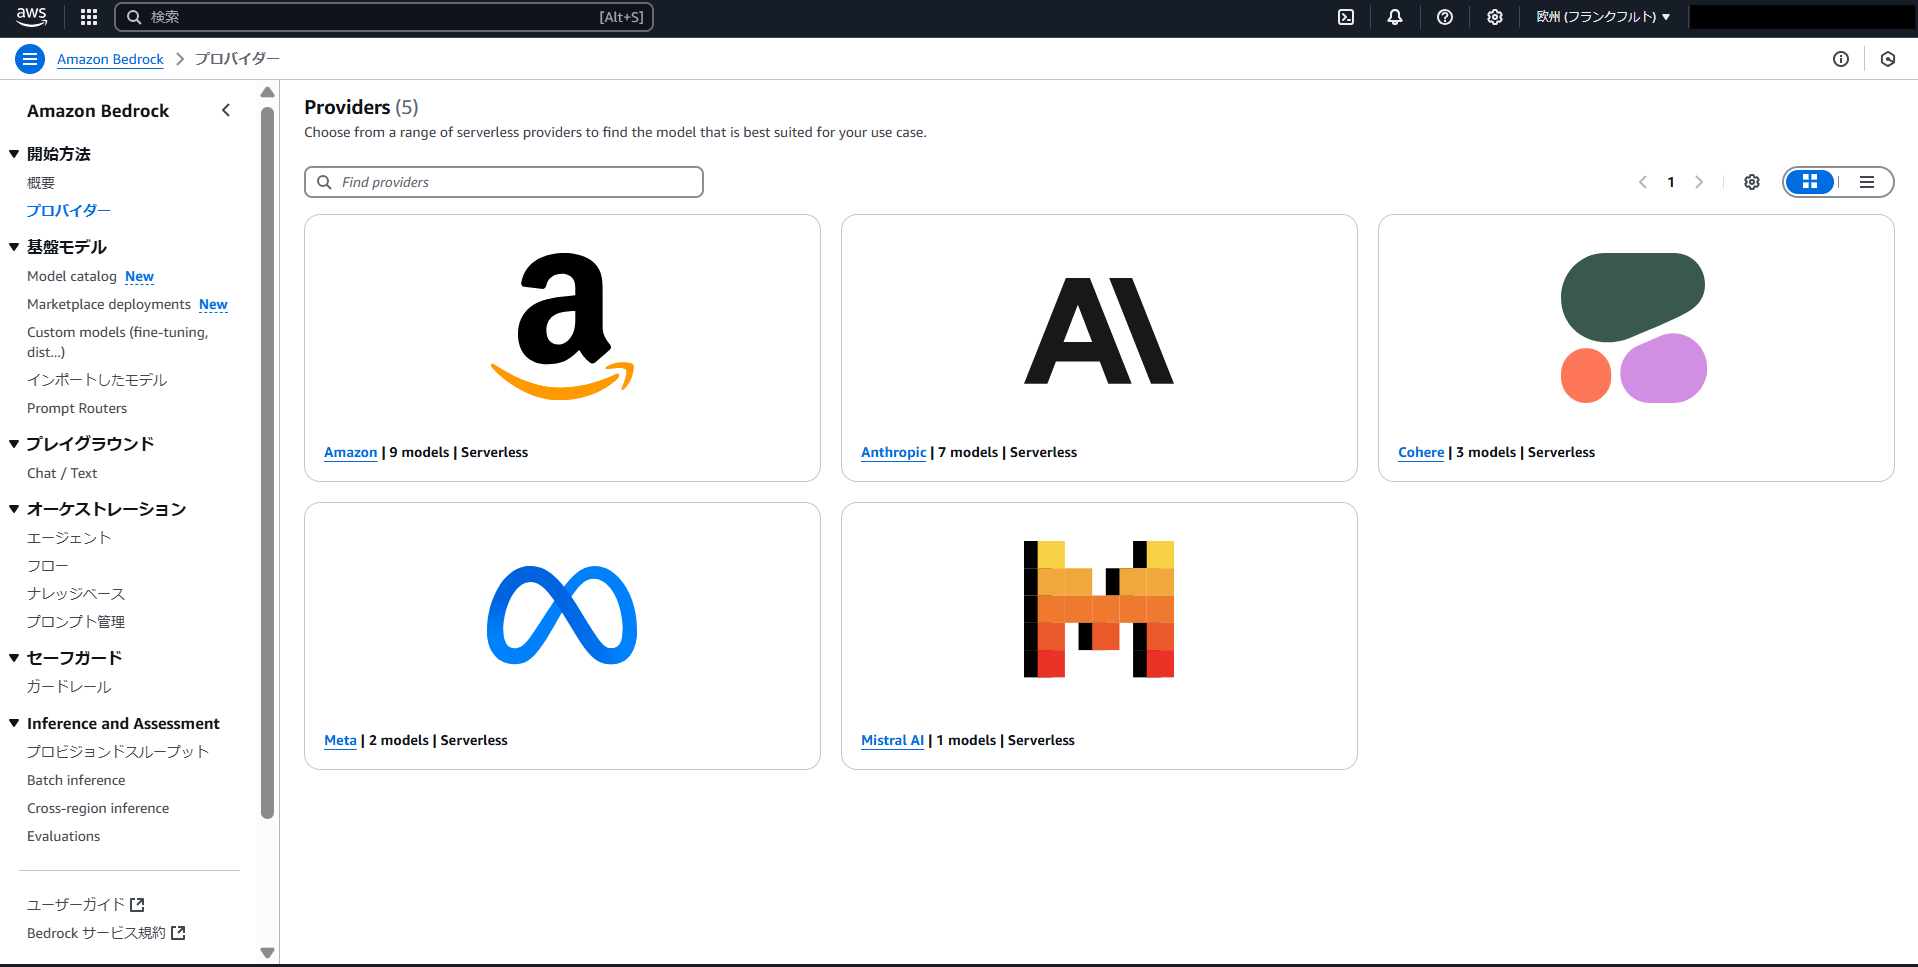Toggle the hamburger navigation menu button
The width and height of the screenshot is (1918, 967).
point(30,59)
